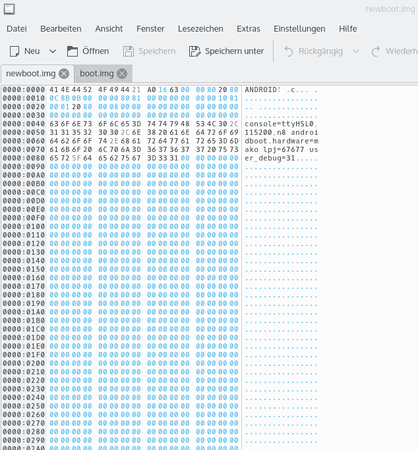Click the Rückgängig undo arrow icon
The height and width of the screenshot is (450, 418).
(289, 51)
